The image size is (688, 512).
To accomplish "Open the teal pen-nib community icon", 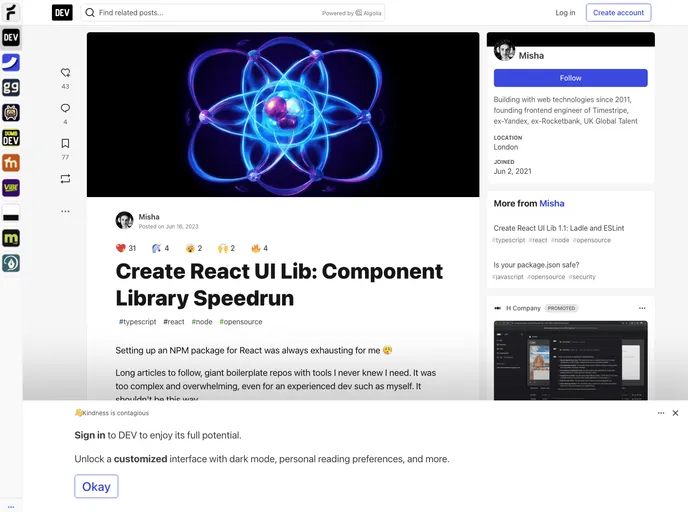I will click(11, 263).
